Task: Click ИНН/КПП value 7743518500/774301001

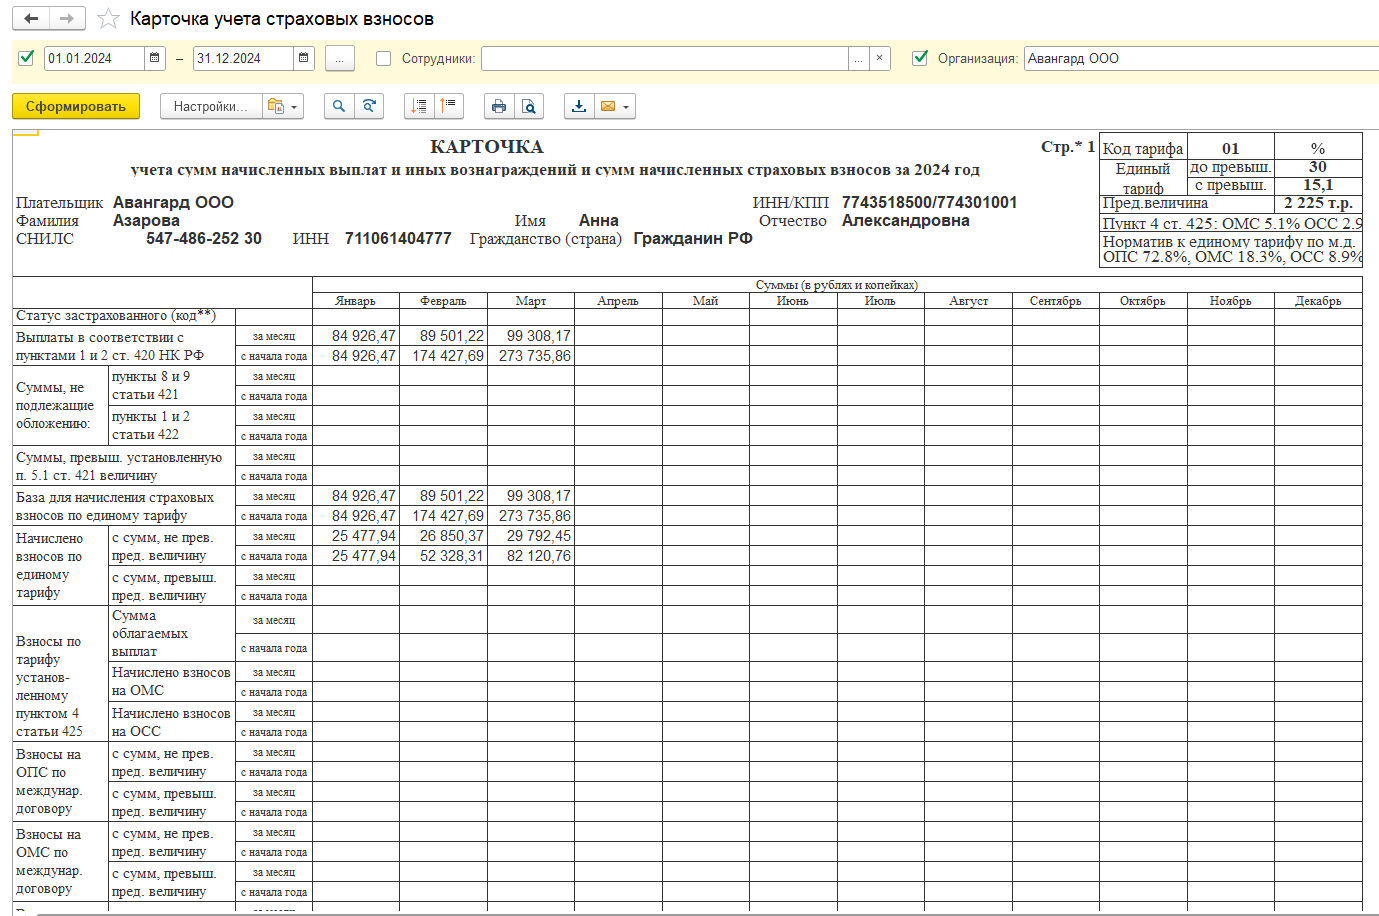Action: (929, 202)
